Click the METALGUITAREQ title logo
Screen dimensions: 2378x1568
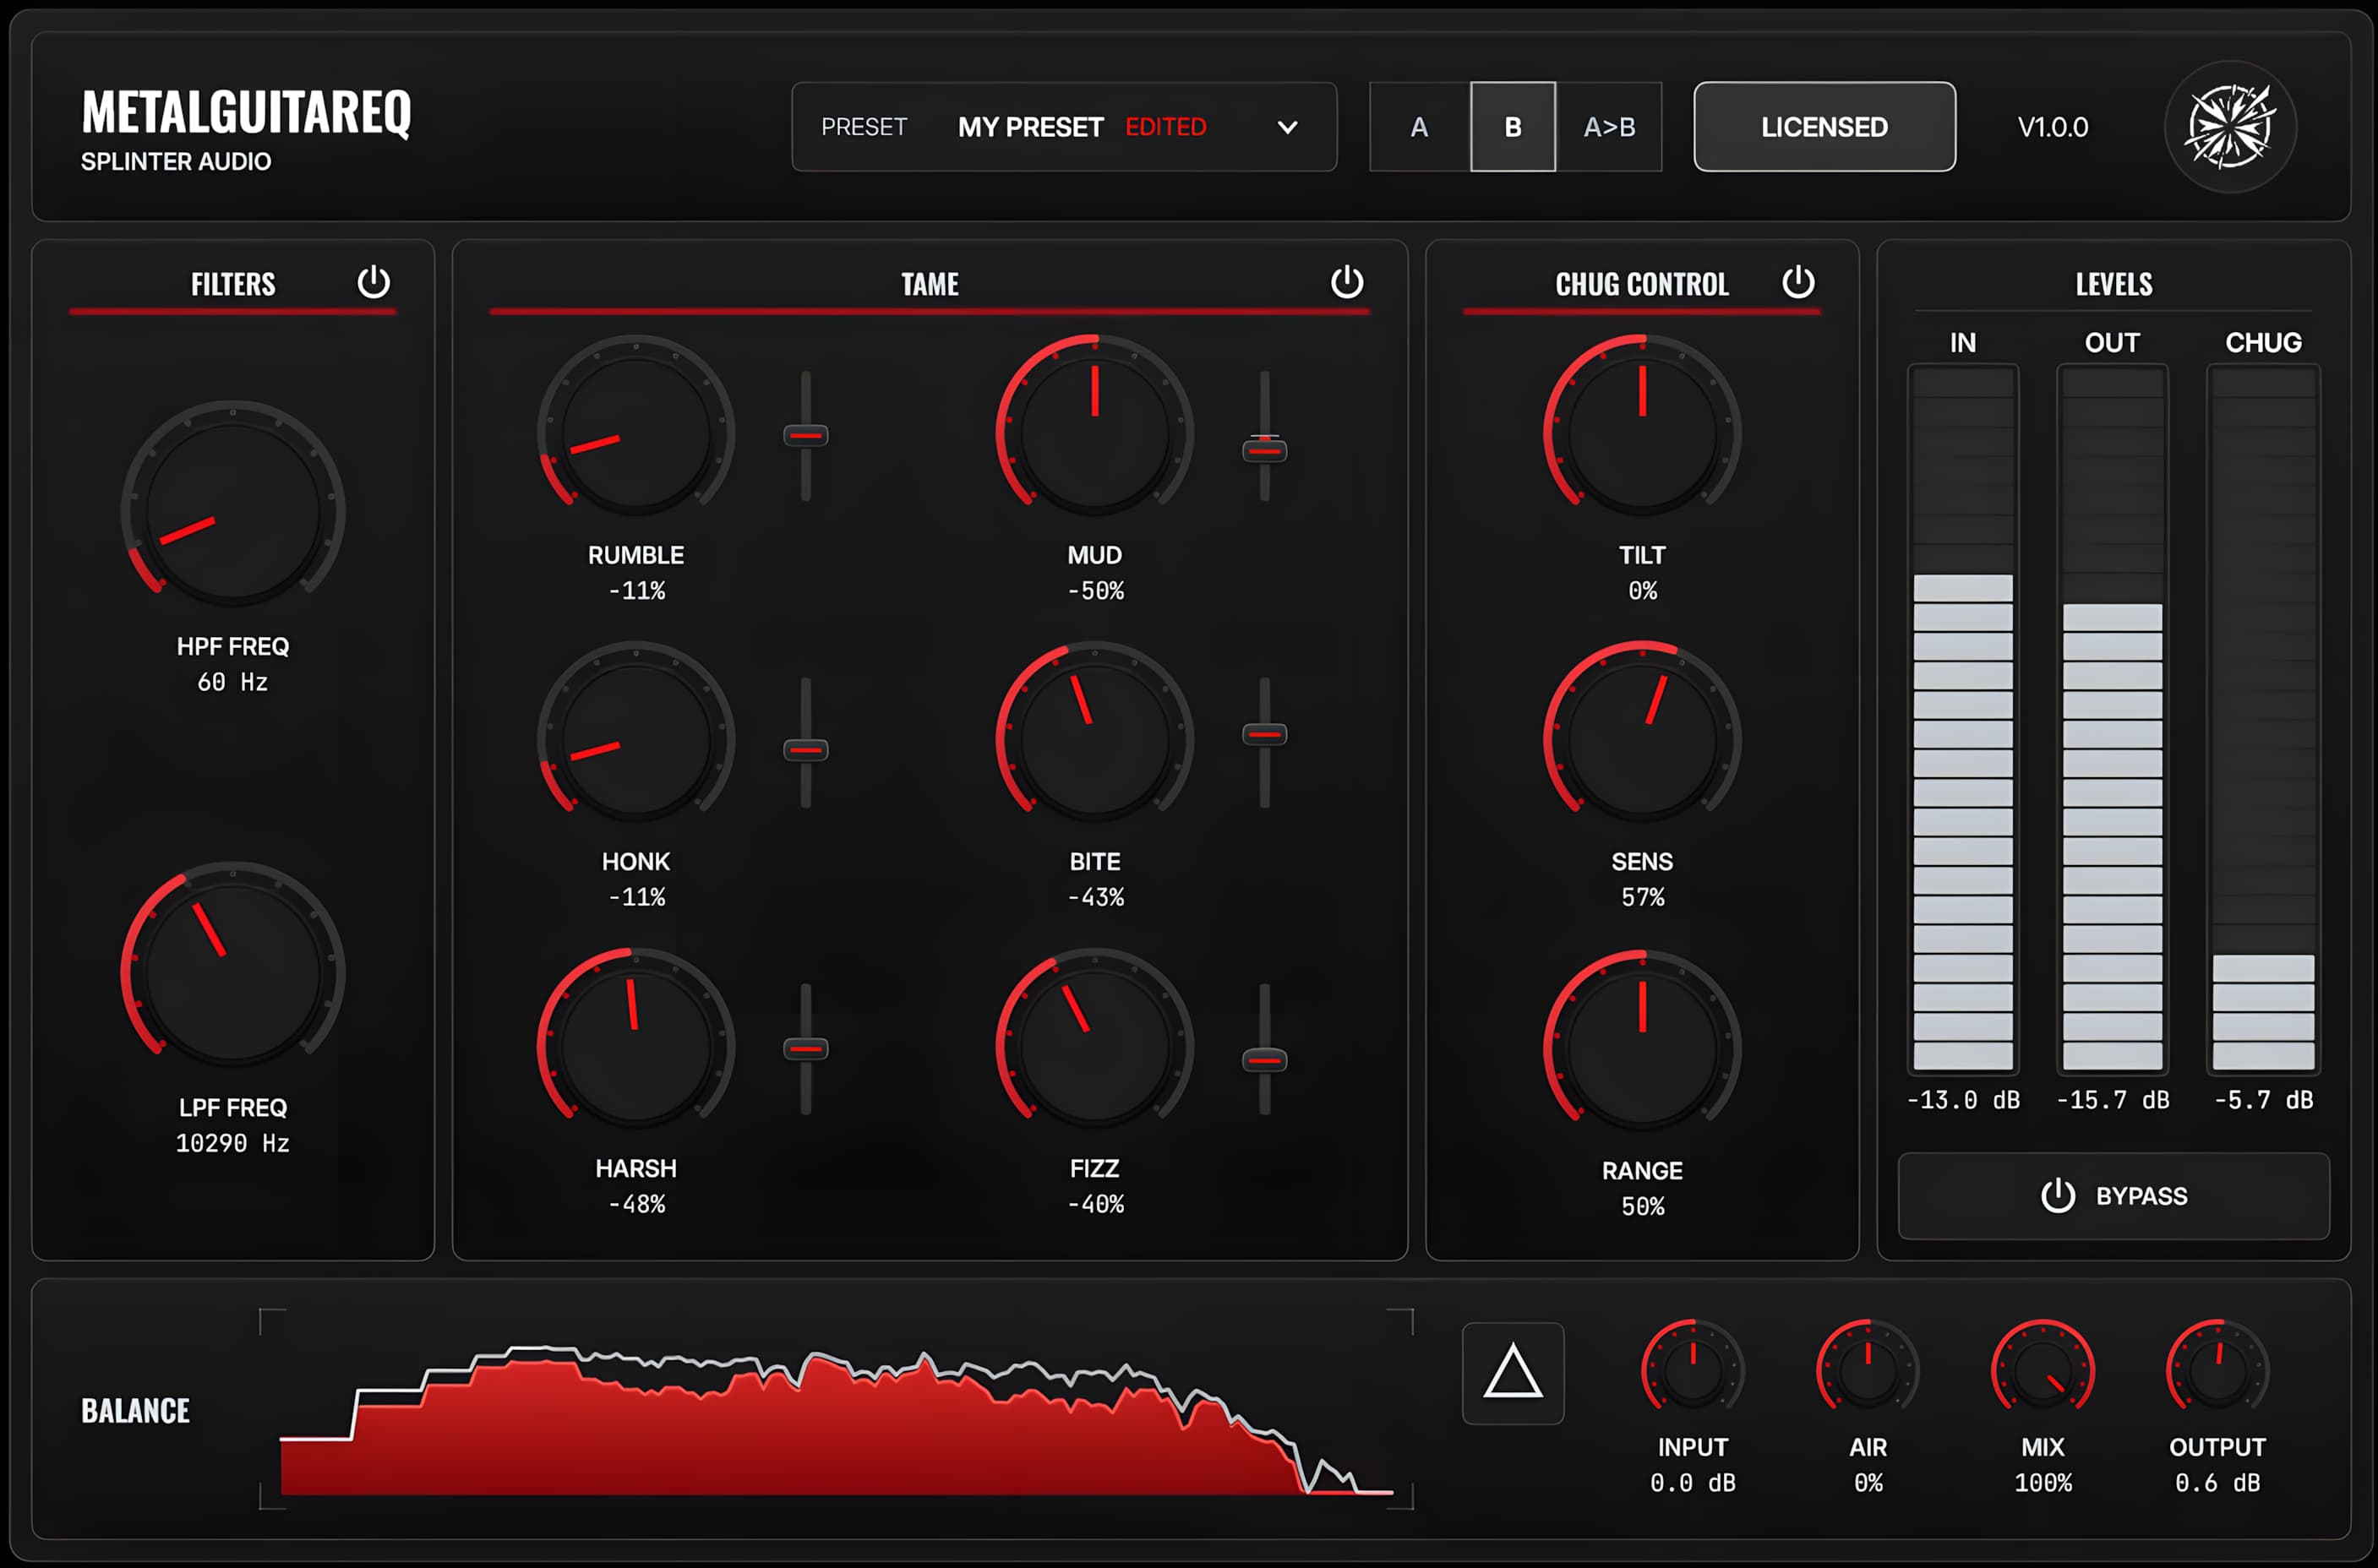pyautogui.click(x=246, y=112)
